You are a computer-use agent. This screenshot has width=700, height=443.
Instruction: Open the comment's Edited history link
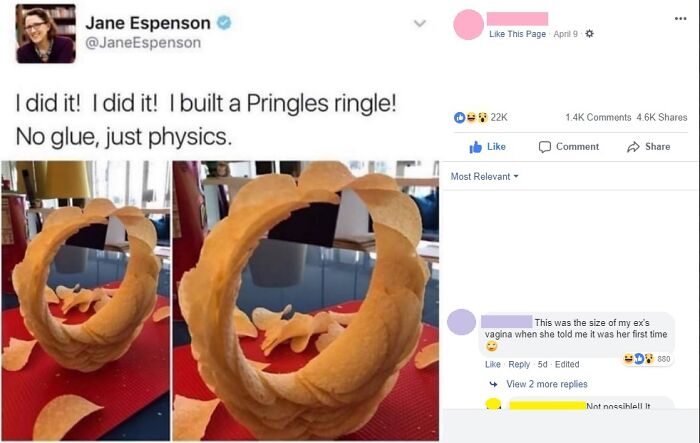tap(567, 364)
